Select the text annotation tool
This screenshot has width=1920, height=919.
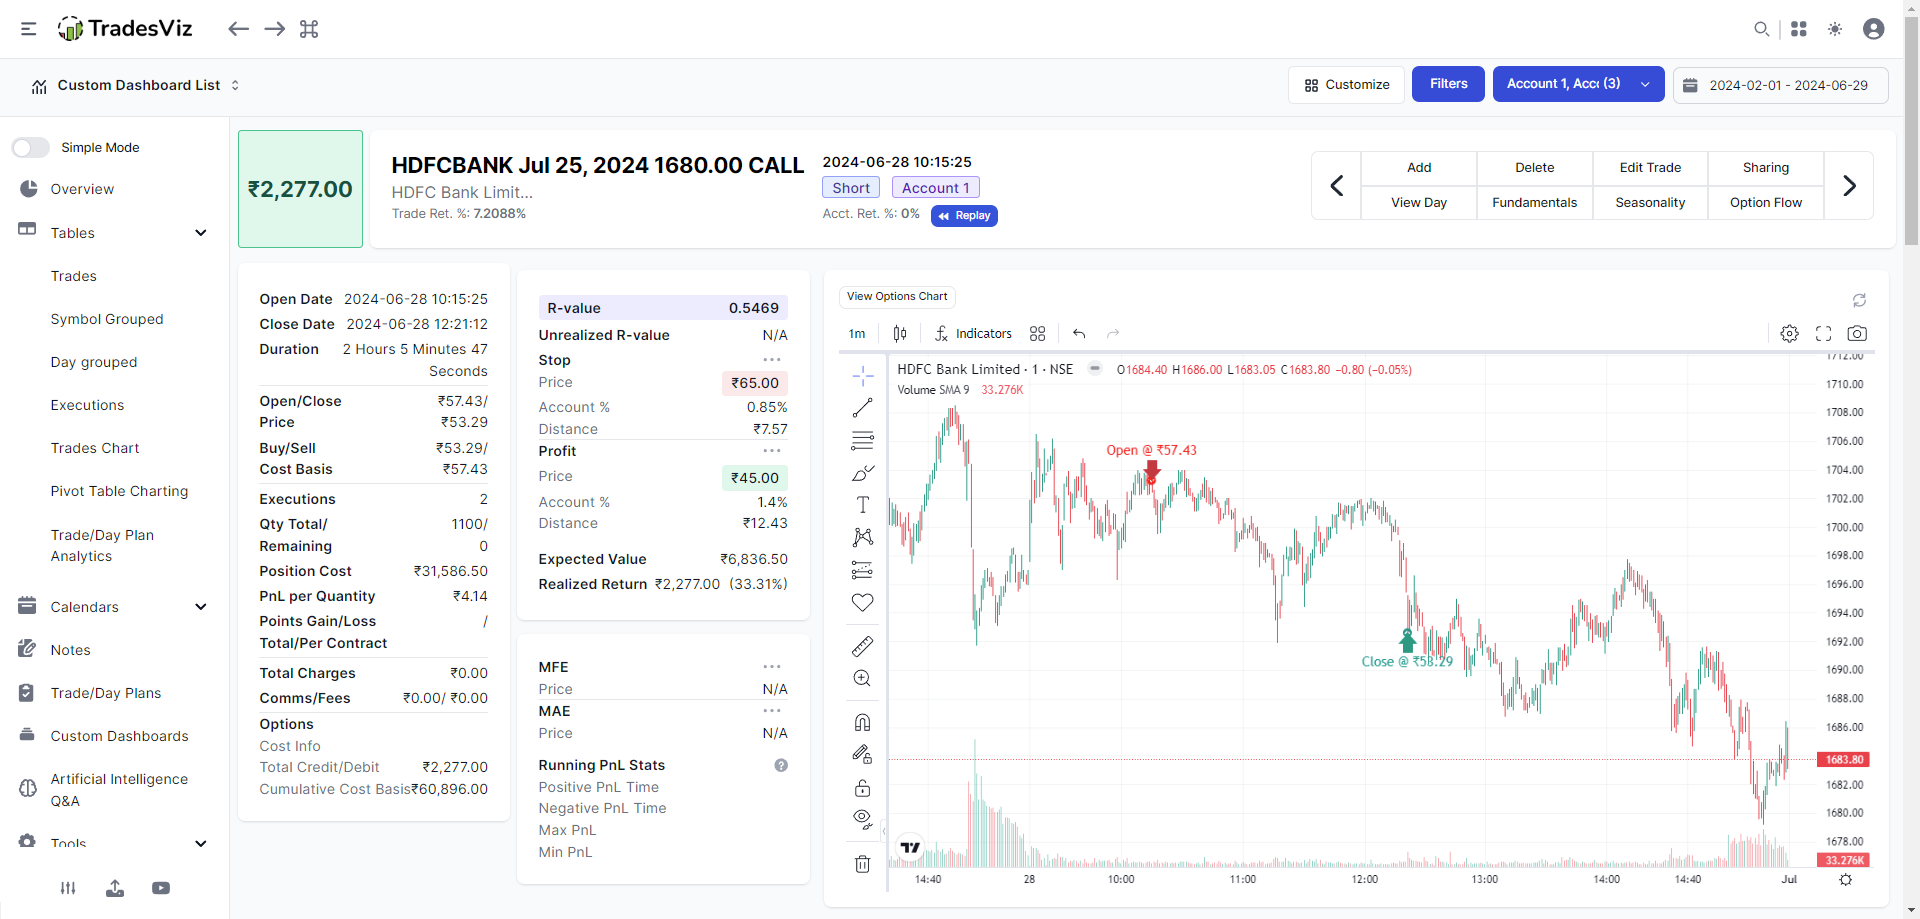tap(863, 505)
